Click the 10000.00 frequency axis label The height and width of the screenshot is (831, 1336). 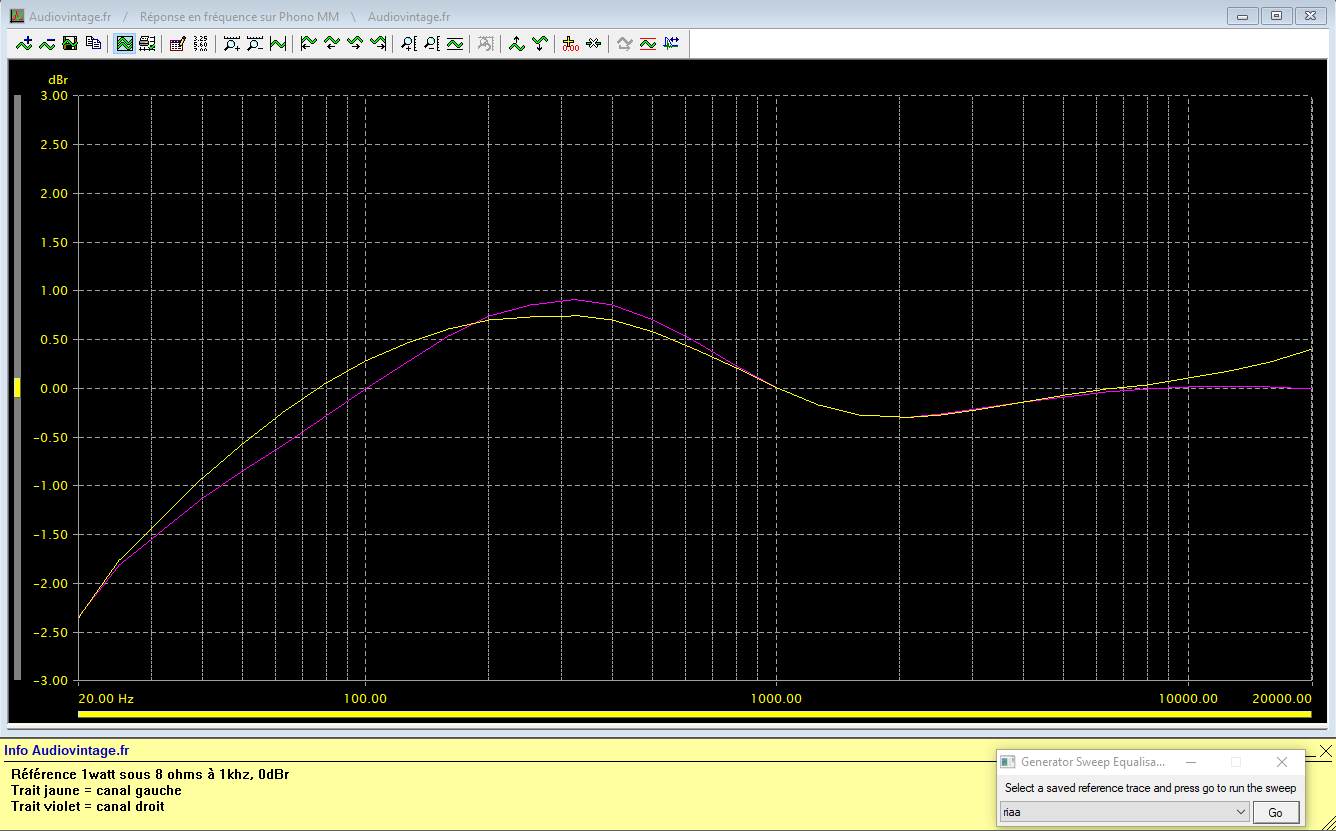tap(1187, 698)
